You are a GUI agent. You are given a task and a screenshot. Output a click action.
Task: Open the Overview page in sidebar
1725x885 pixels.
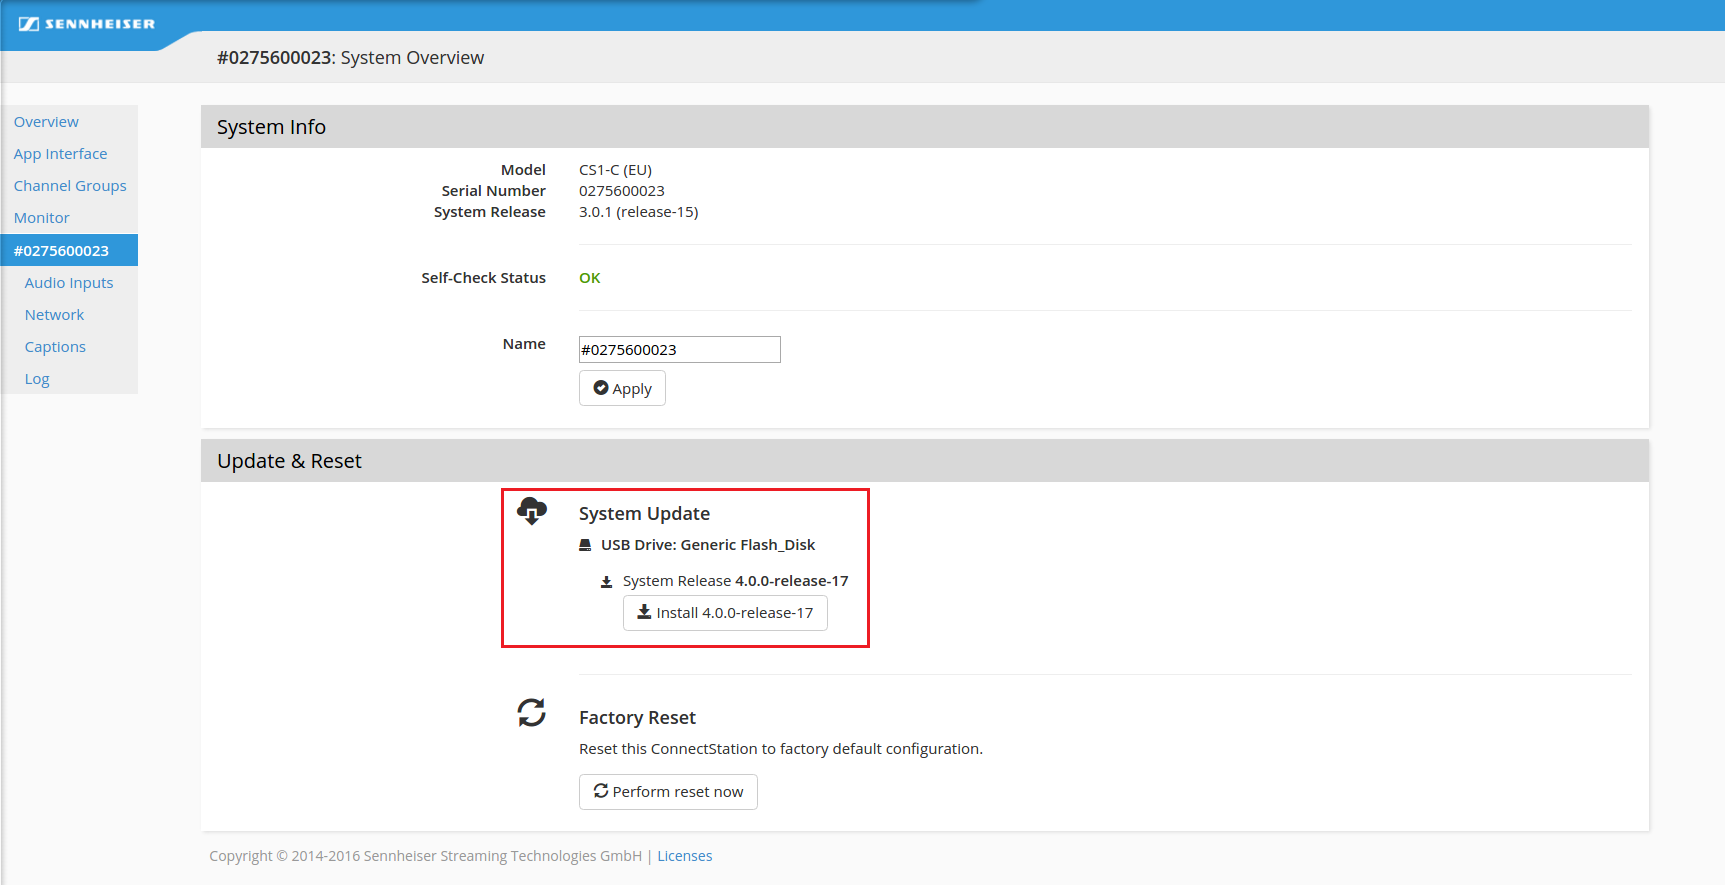(46, 122)
